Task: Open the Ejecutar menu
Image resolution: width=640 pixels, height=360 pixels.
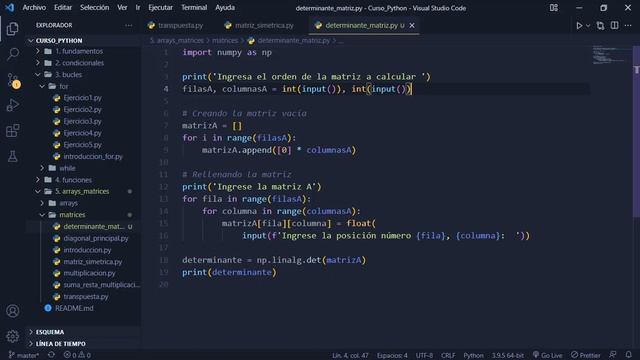Action: point(160,8)
